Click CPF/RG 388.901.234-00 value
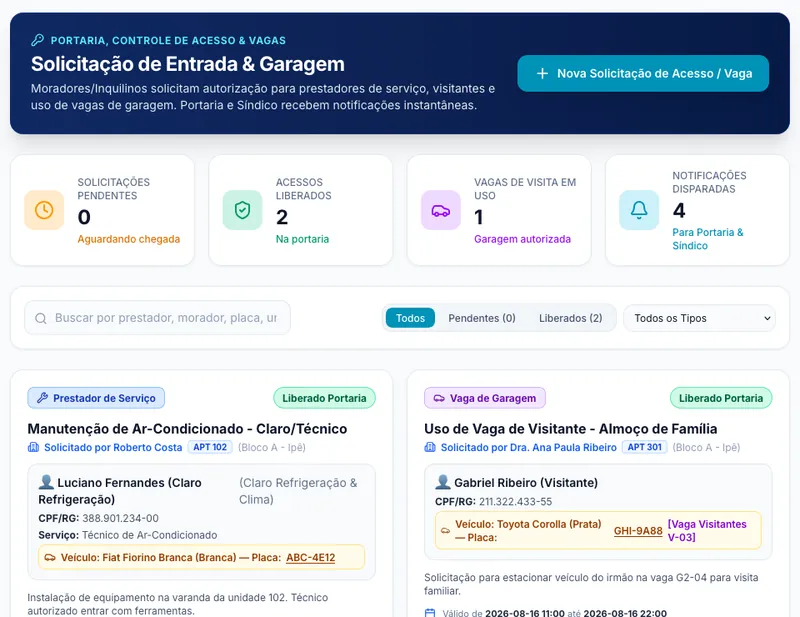 [x=120, y=519]
